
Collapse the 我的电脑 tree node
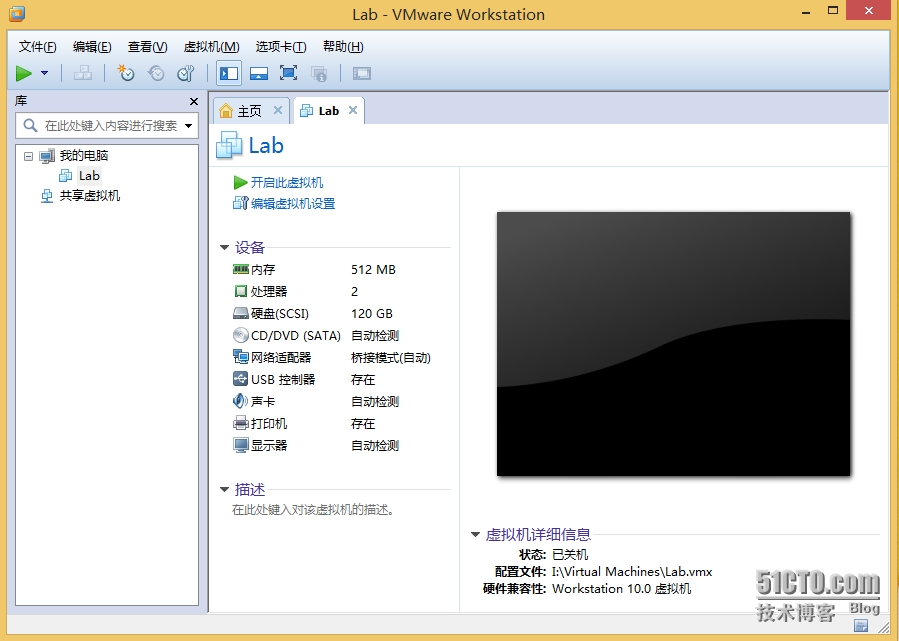click(28, 156)
